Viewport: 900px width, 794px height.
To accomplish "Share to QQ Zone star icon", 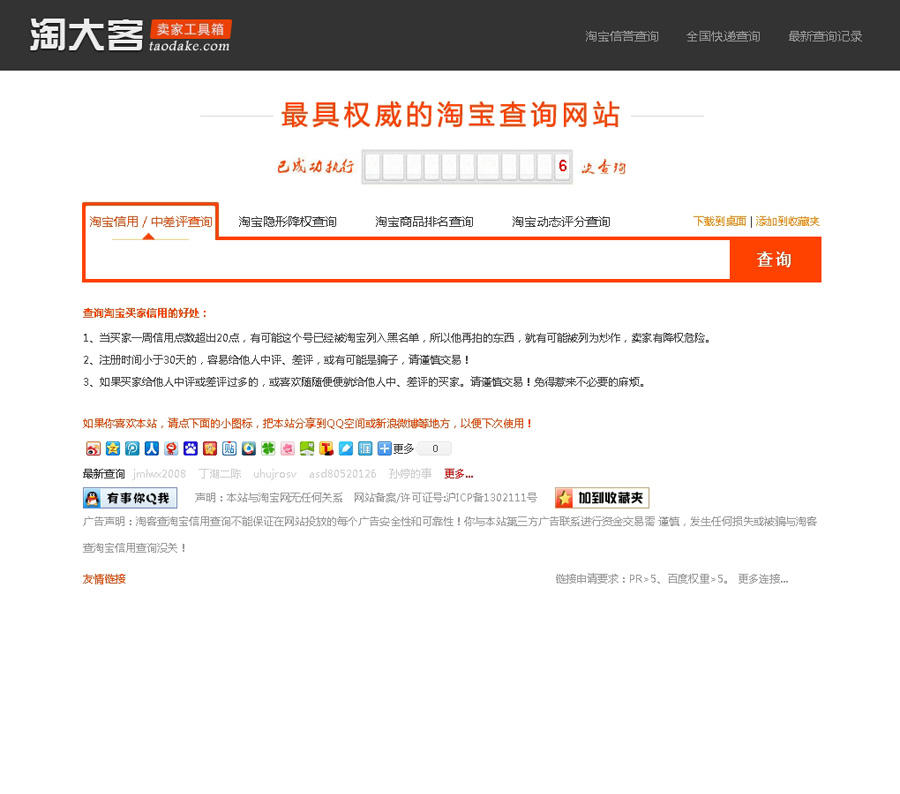I will coord(112,448).
